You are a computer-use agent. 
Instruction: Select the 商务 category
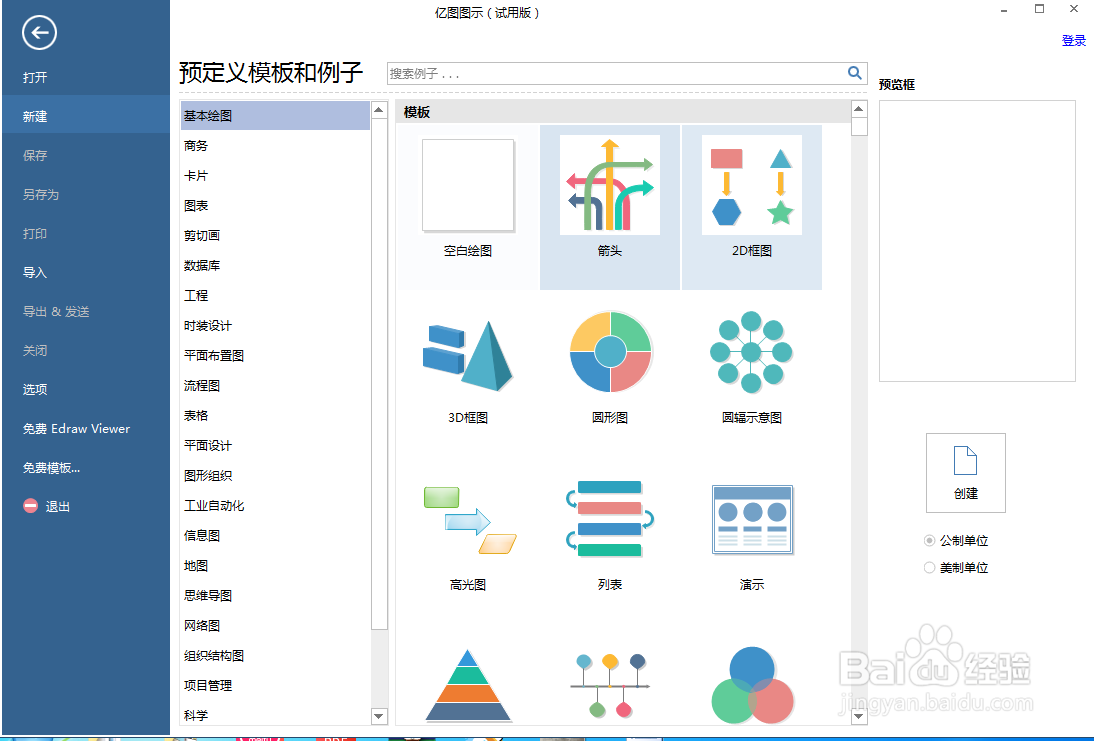[275, 146]
